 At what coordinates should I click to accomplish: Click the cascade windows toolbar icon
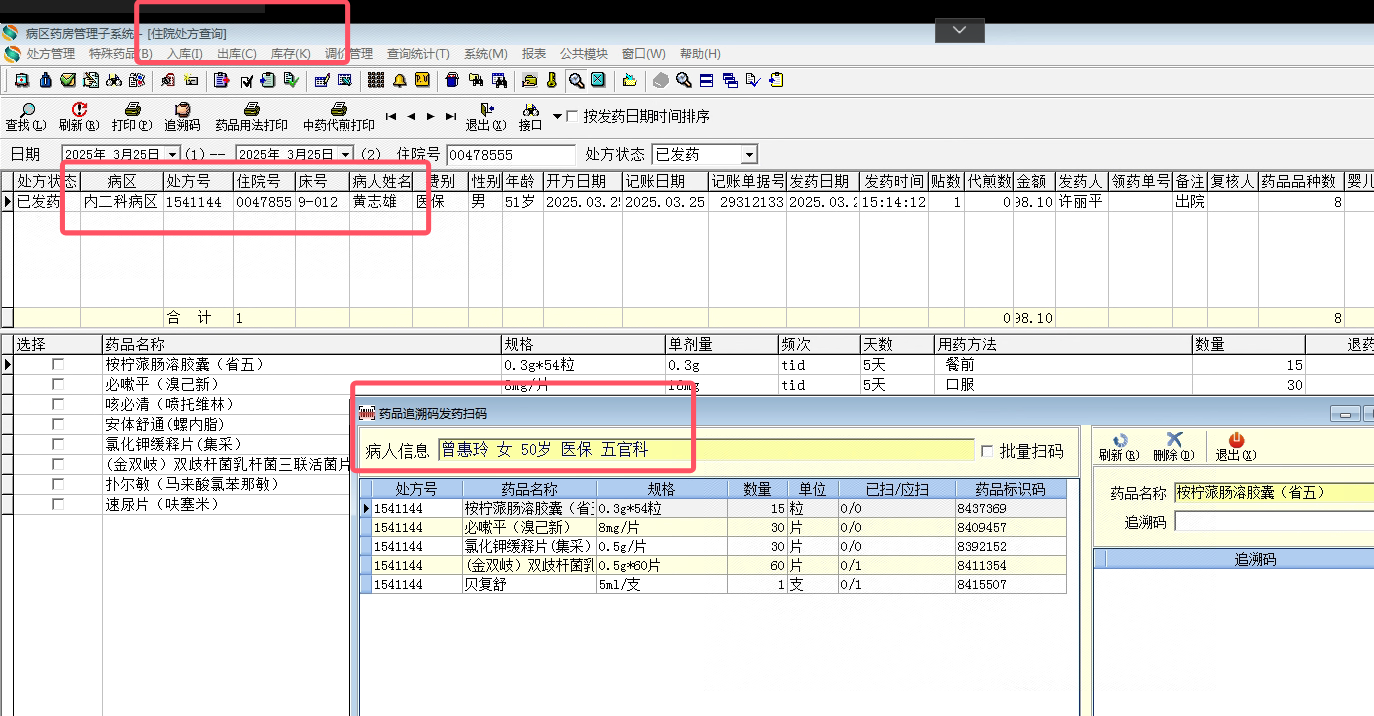tap(730, 80)
